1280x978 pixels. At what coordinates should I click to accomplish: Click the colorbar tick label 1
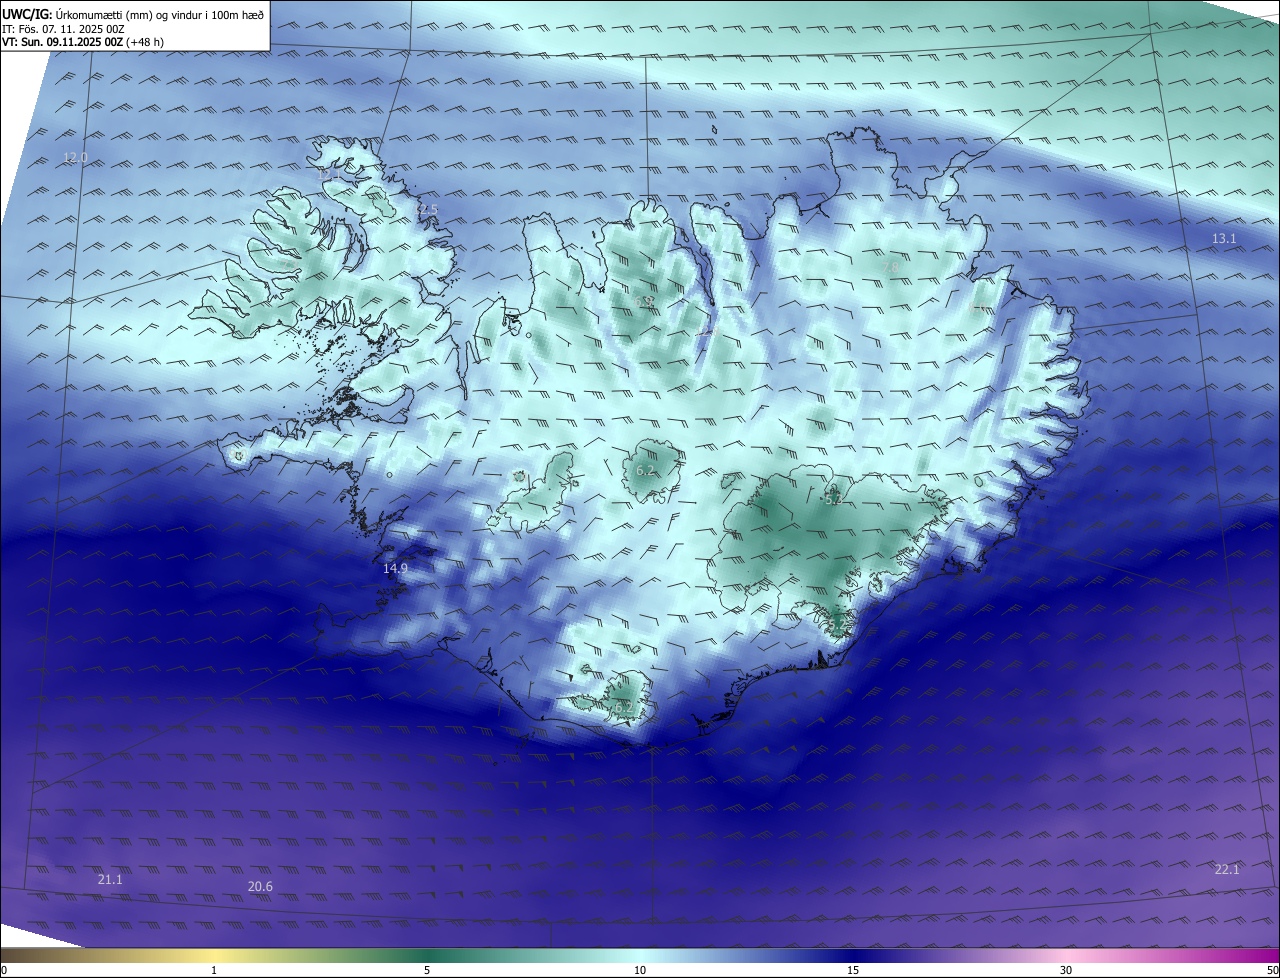coord(214,970)
